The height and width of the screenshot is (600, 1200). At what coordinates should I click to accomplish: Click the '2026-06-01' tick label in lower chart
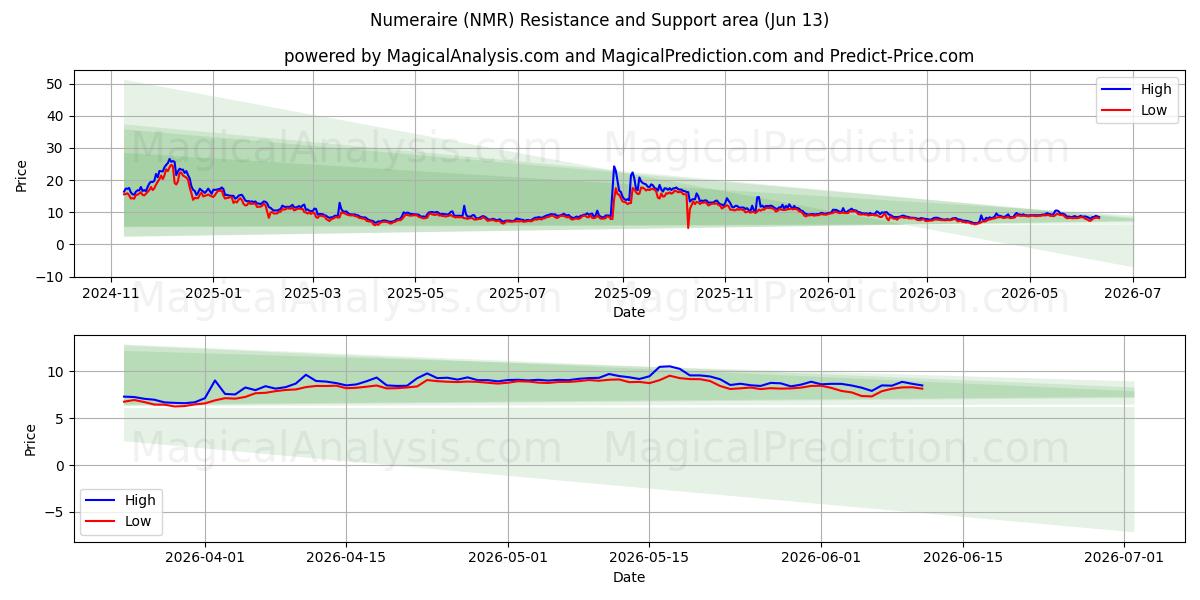[821, 559]
